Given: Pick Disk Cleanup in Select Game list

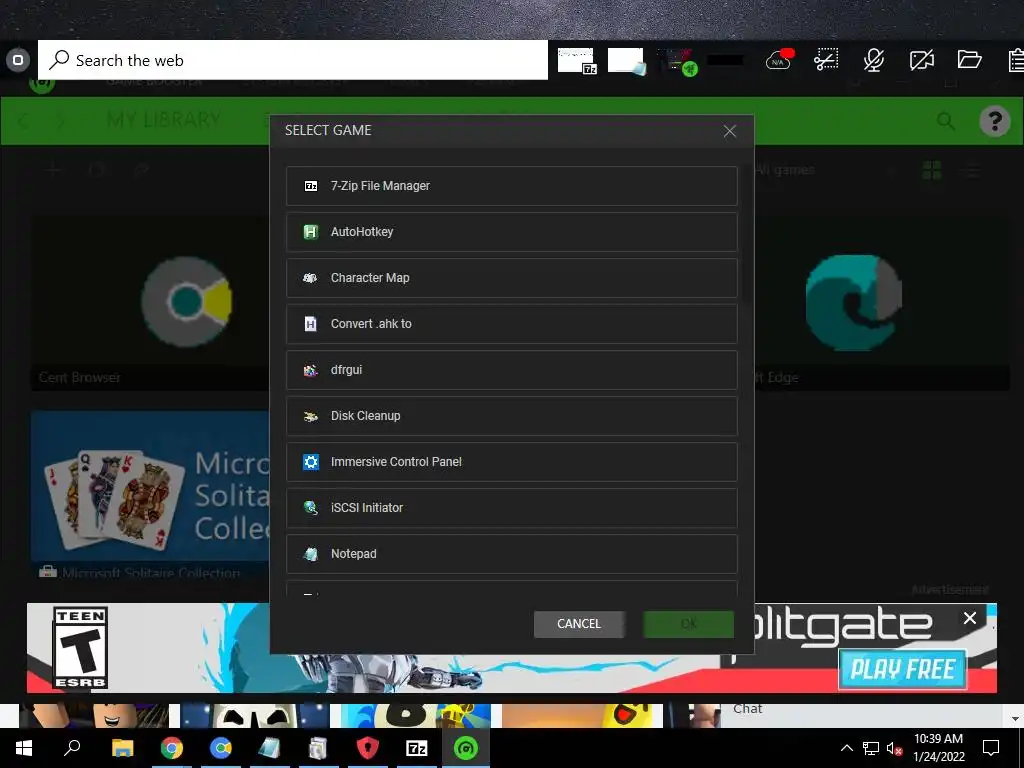Looking at the screenshot, I should pyautogui.click(x=511, y=416).
